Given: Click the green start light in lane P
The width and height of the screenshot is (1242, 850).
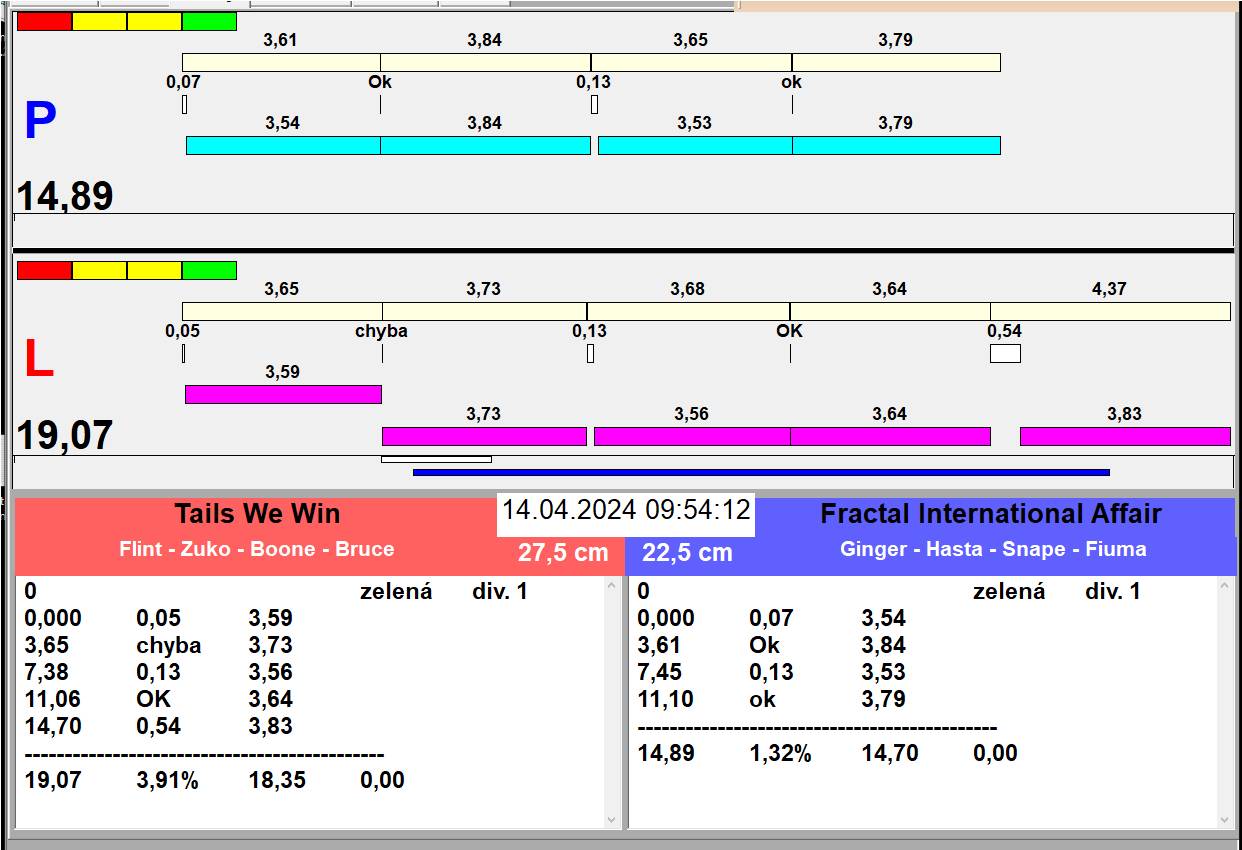Looking at the screenshot, I should (x=209, y=22).
